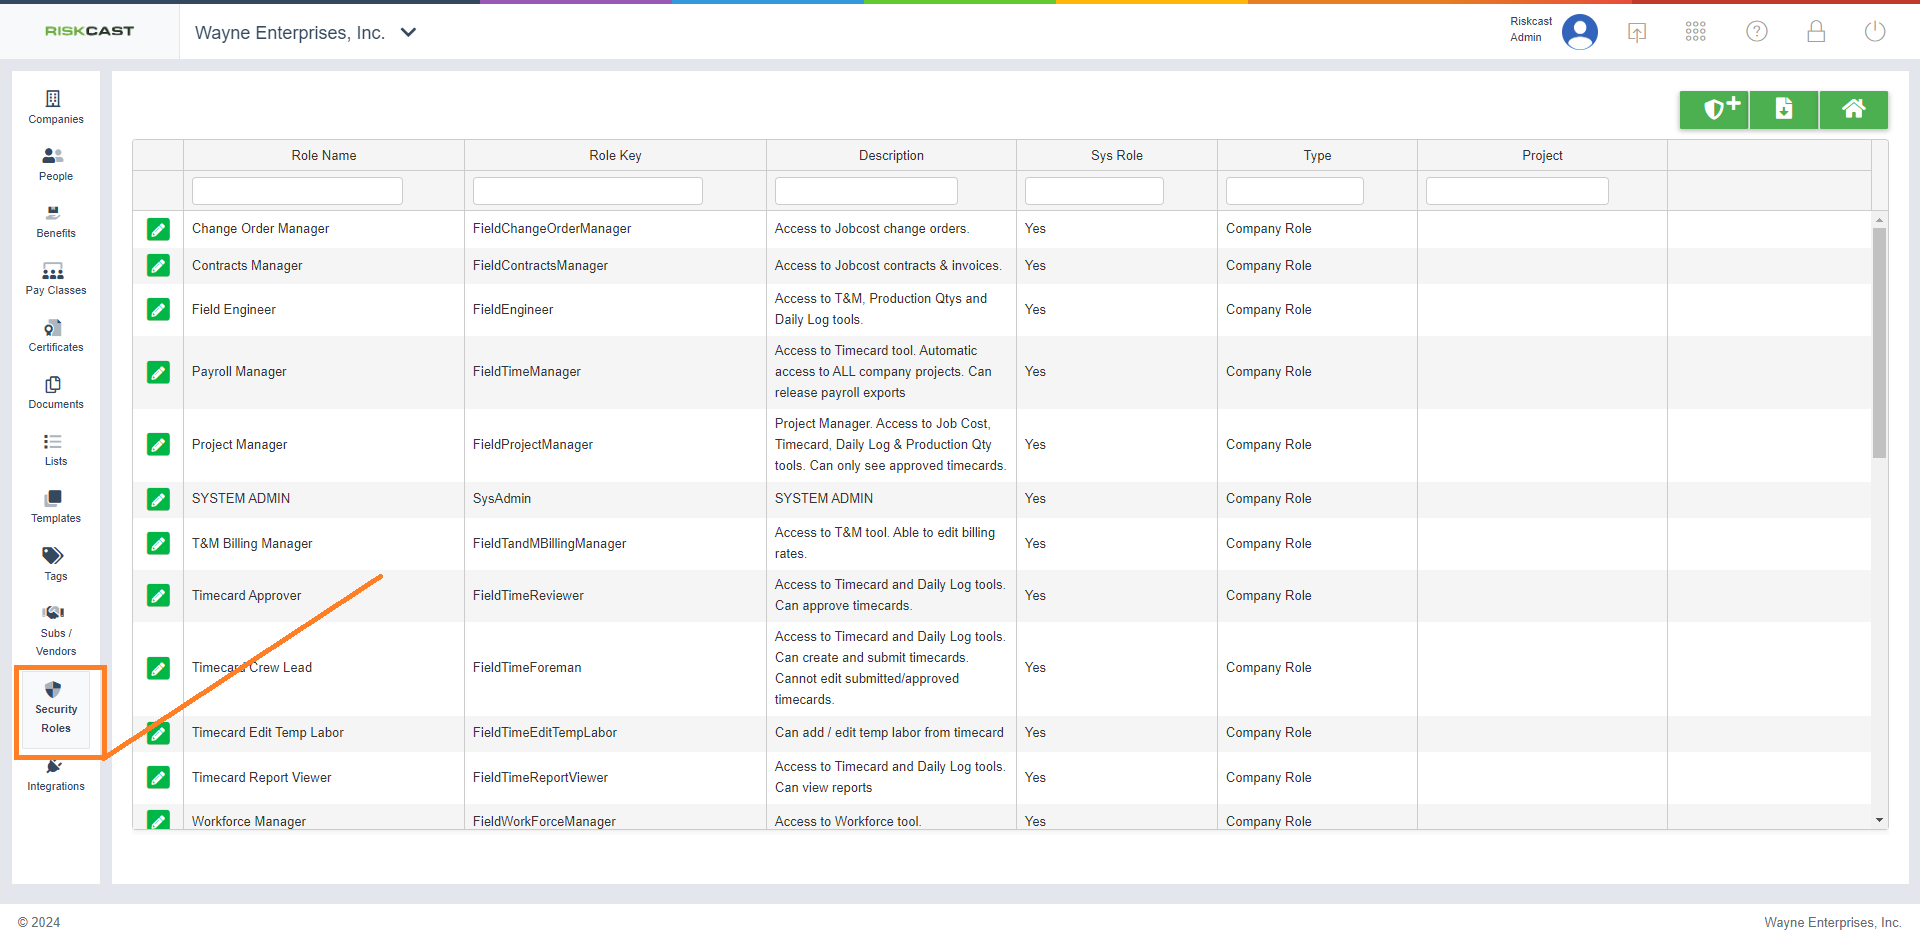Click the table scrollbar down arrow
Image resolution: width=1920 pixels, height=943 pixels.
(x=1880, y=820)
